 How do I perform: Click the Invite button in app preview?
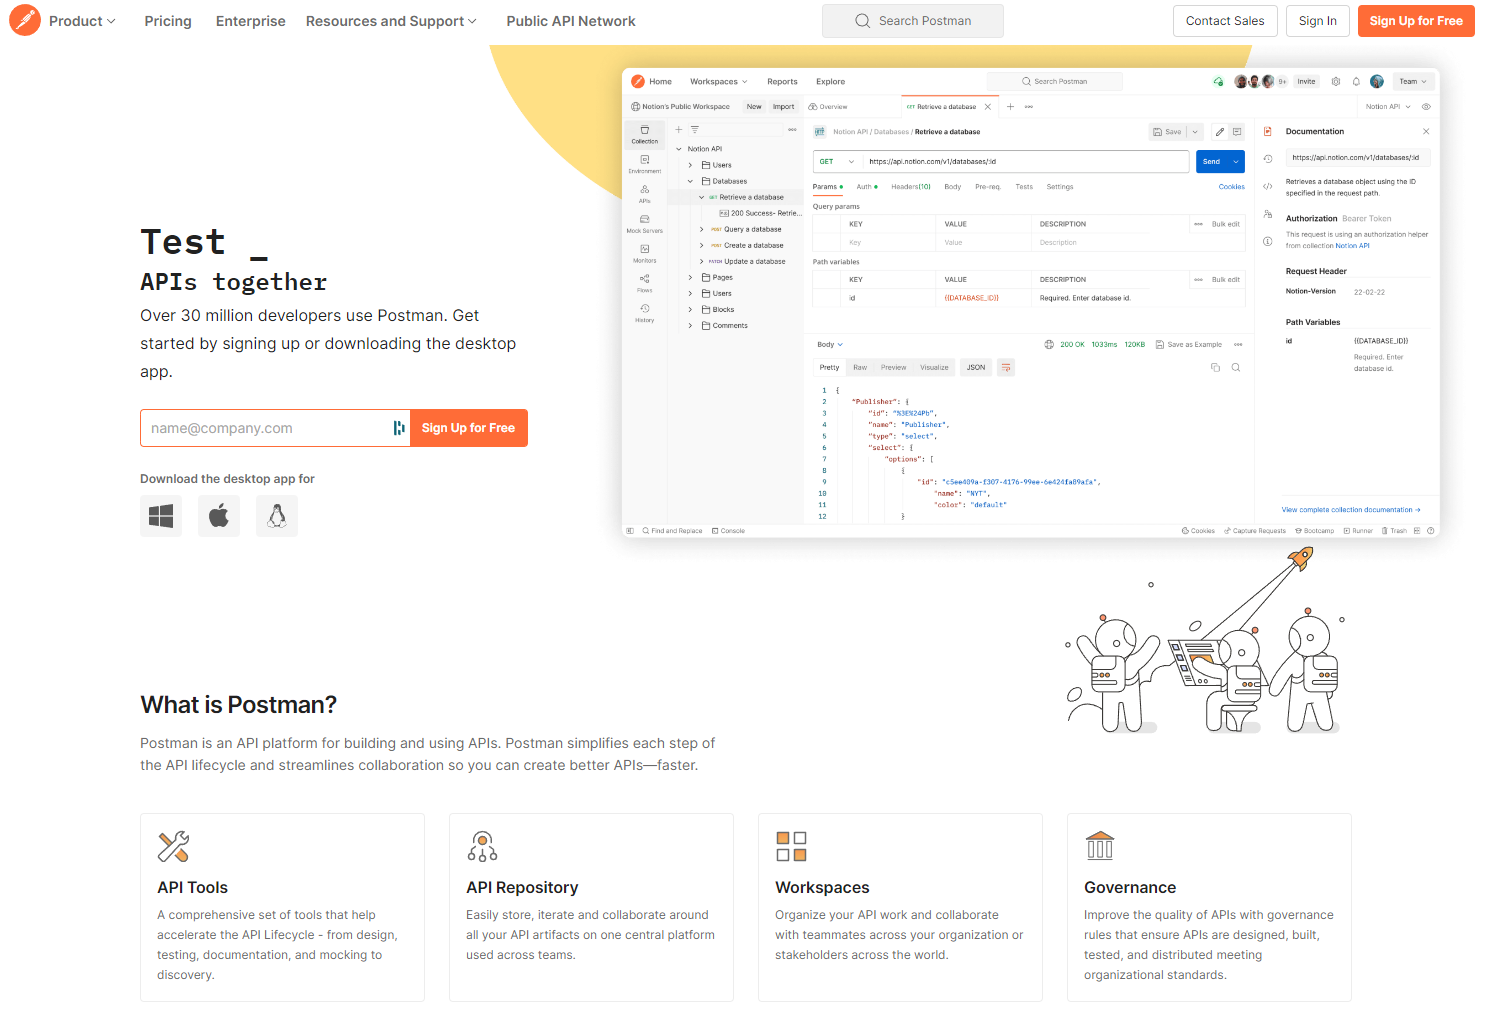click(1307, 82)
